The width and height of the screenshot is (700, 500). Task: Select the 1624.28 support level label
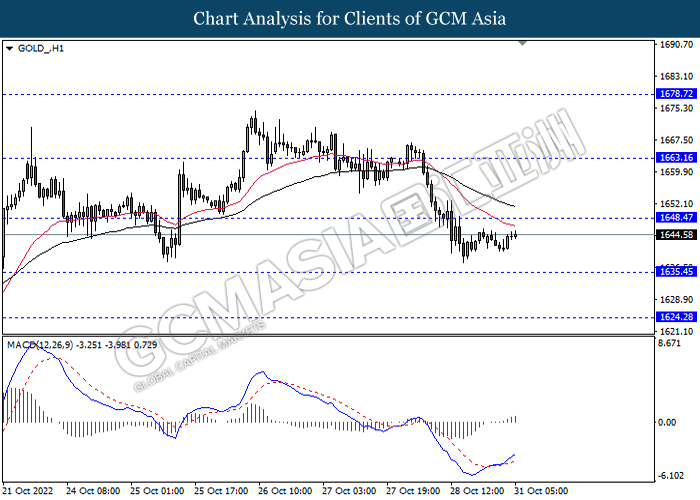676,317
